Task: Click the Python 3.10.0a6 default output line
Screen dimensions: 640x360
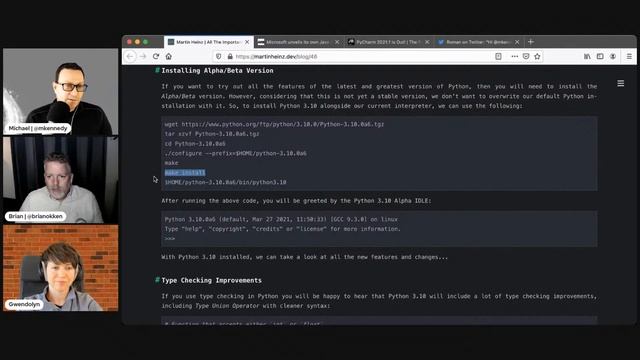Action: [x=281, y=220]
